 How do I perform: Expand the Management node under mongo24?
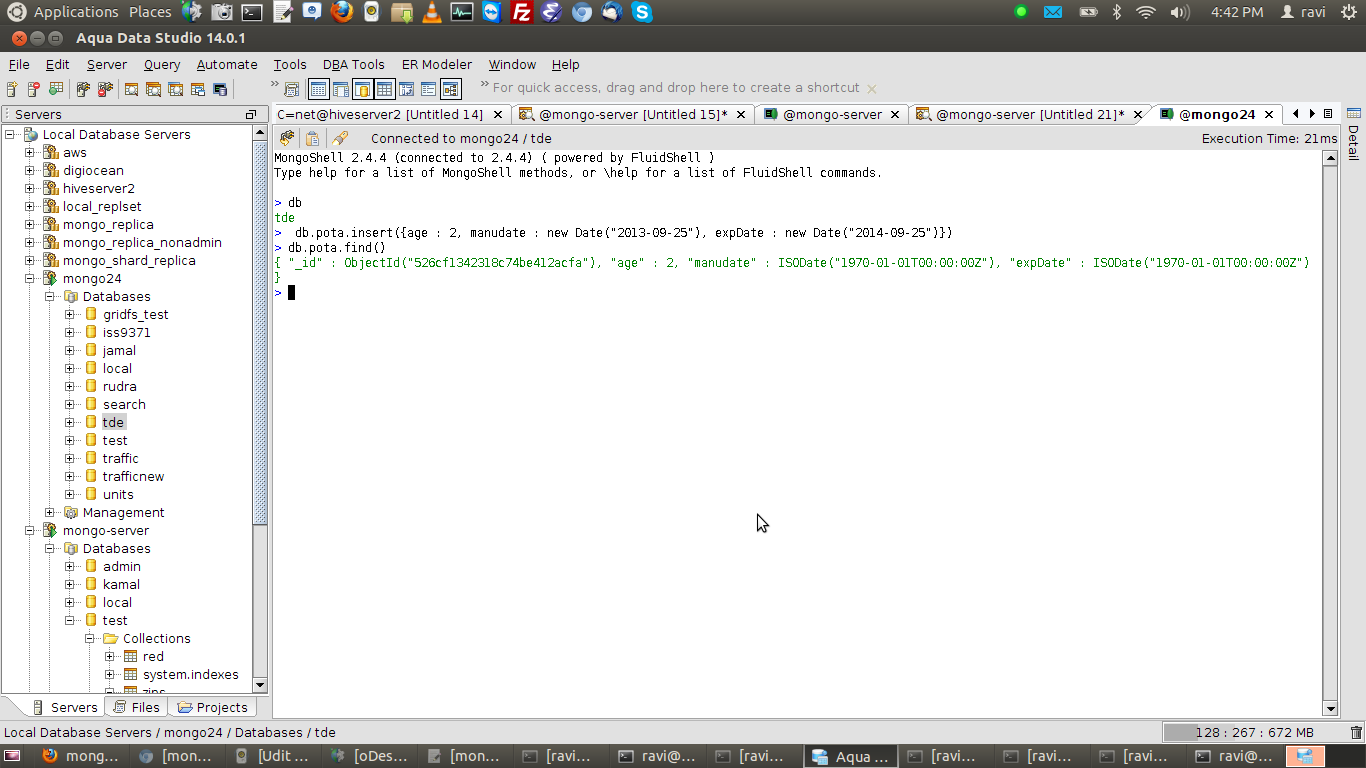pos(50,513)
